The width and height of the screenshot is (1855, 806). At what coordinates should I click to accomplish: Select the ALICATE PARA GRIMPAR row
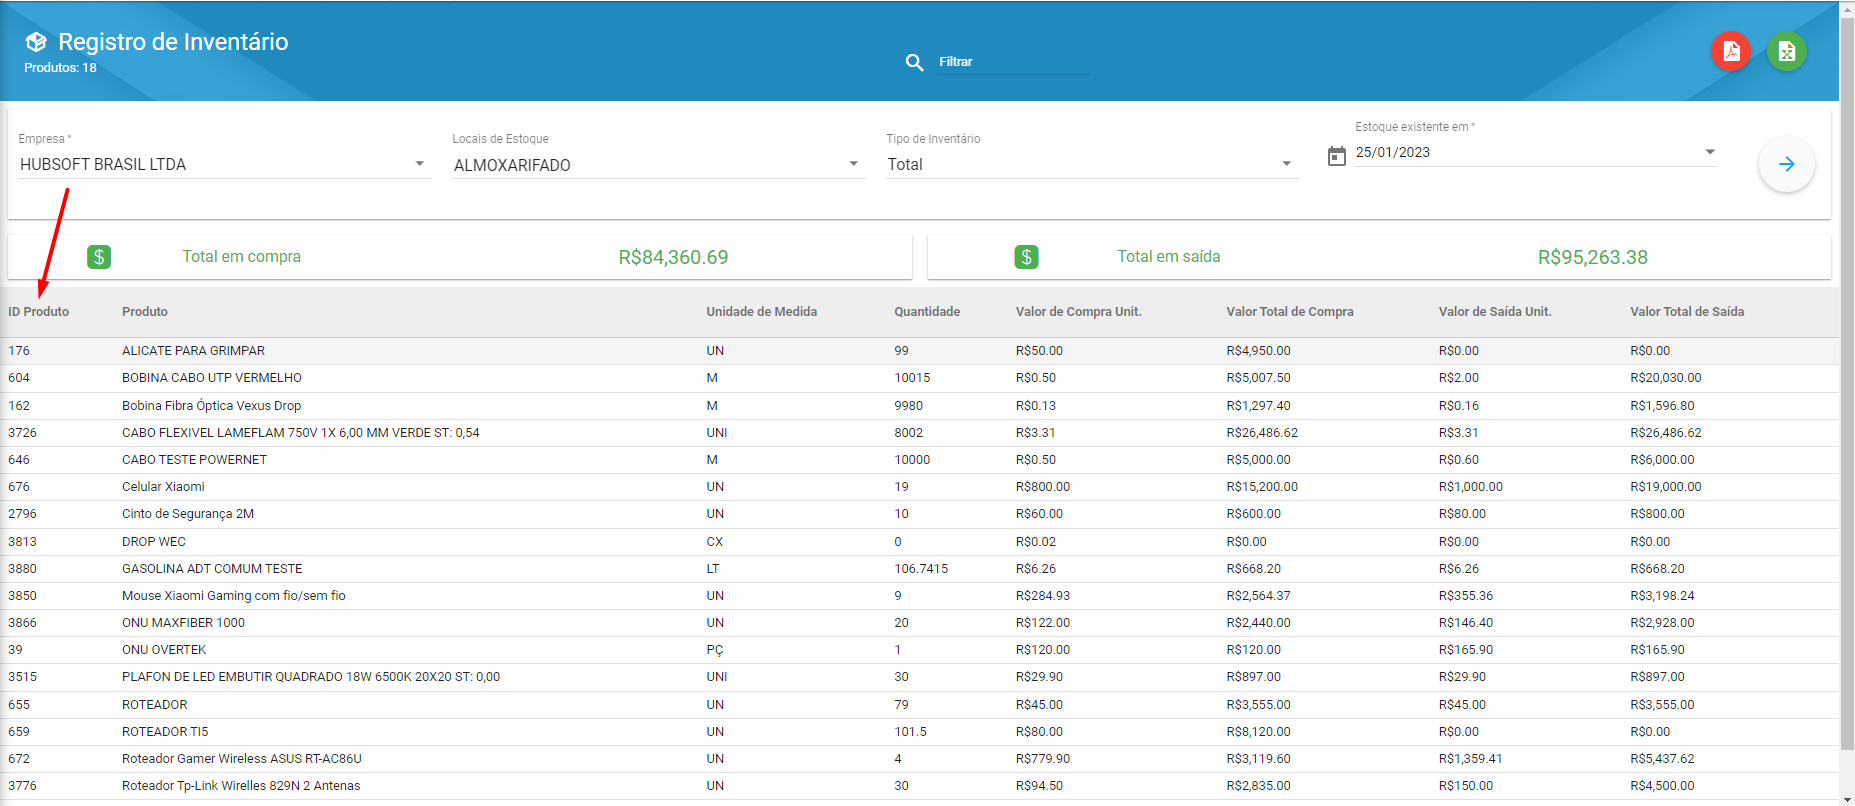(919, 351)
